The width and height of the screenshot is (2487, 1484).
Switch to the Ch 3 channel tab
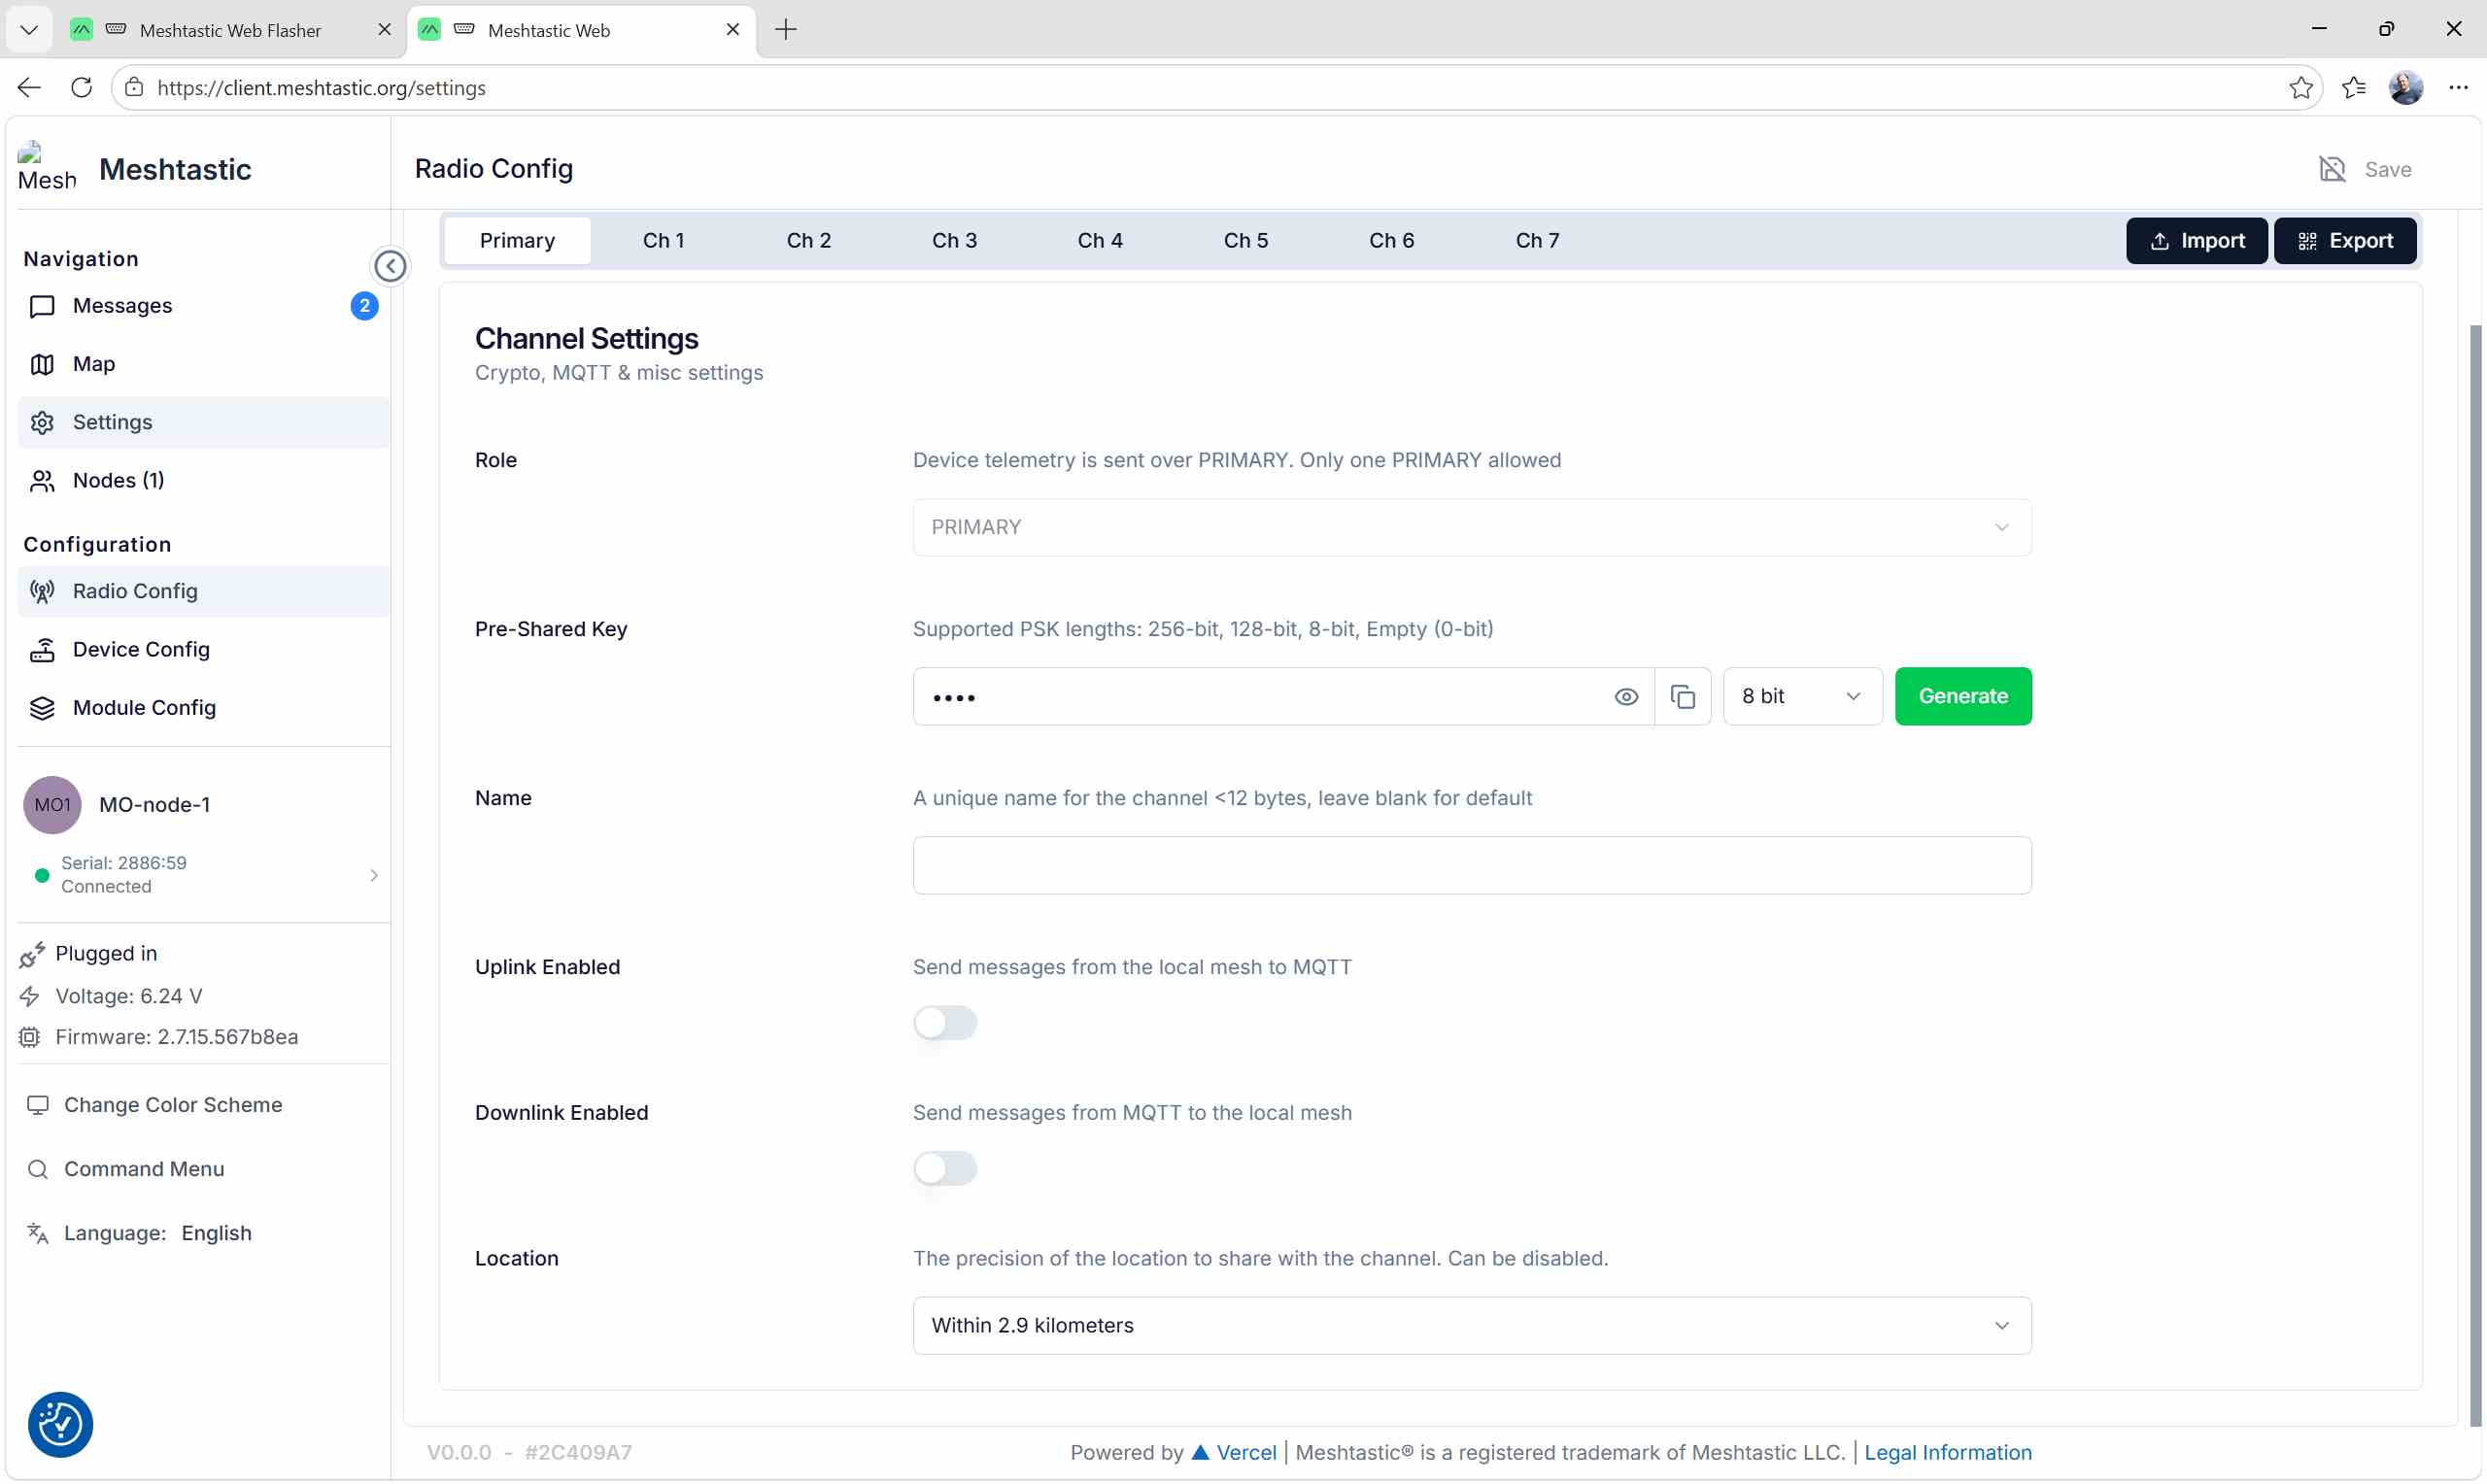[x=954, y=240]
